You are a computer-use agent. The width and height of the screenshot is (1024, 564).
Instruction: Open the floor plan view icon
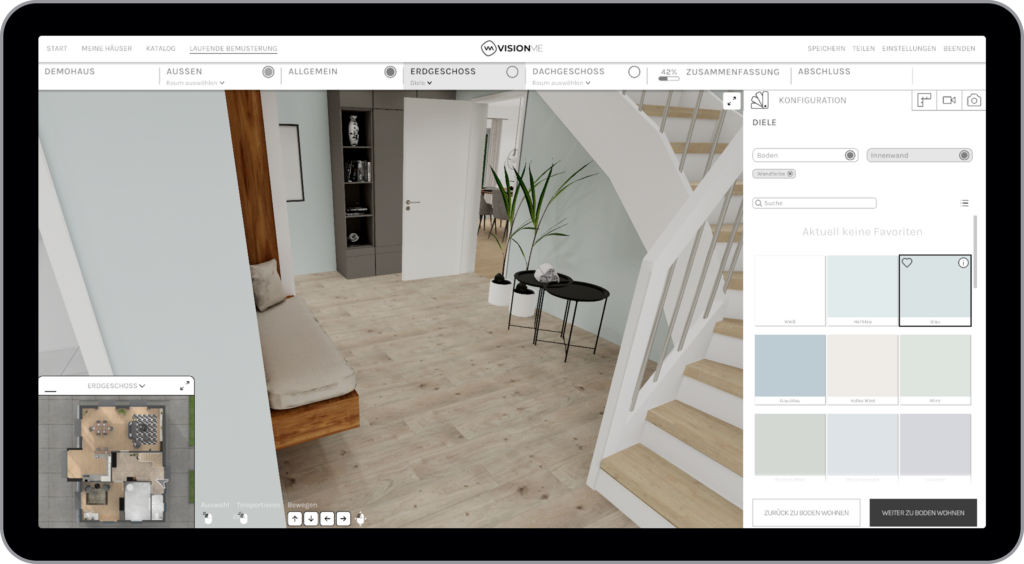point(925,100)
